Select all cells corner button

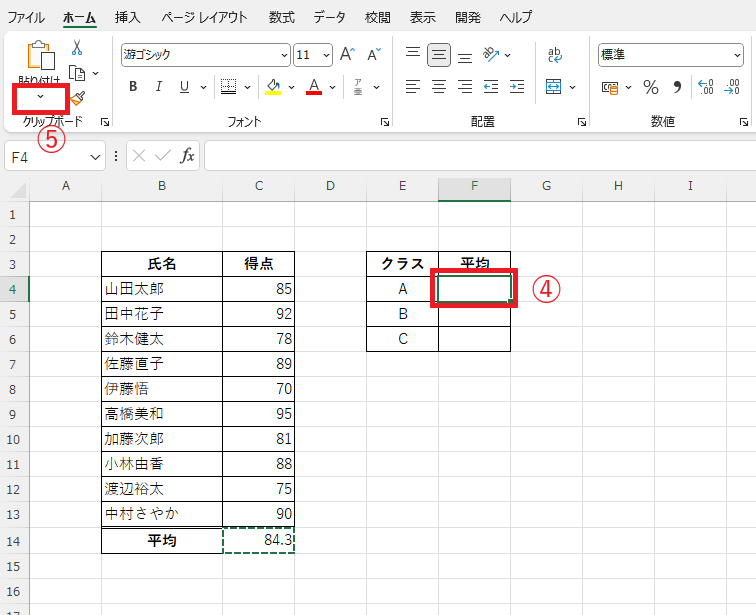17,189
